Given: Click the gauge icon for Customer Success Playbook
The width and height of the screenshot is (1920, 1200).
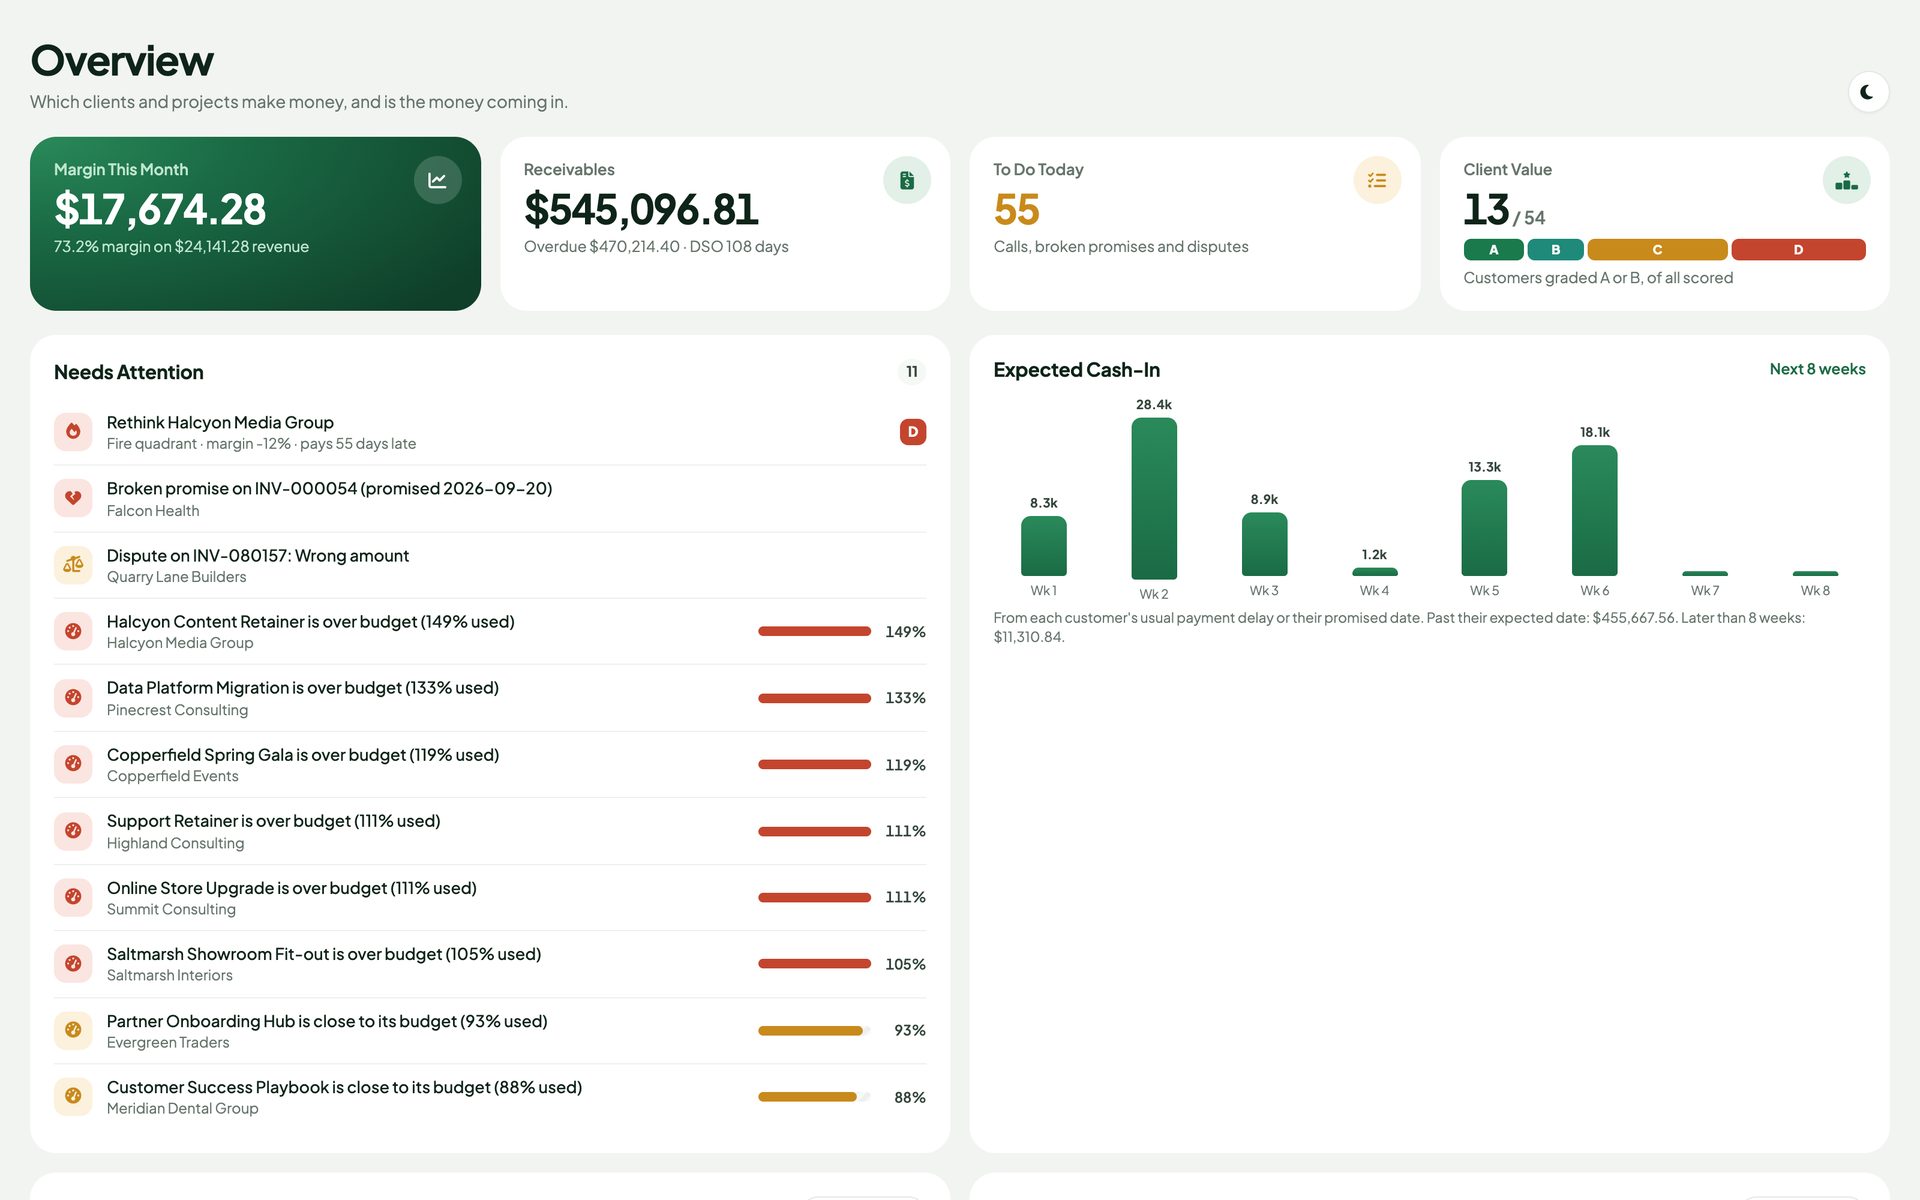Looking at the screenshot, I should click(73, 1097).
